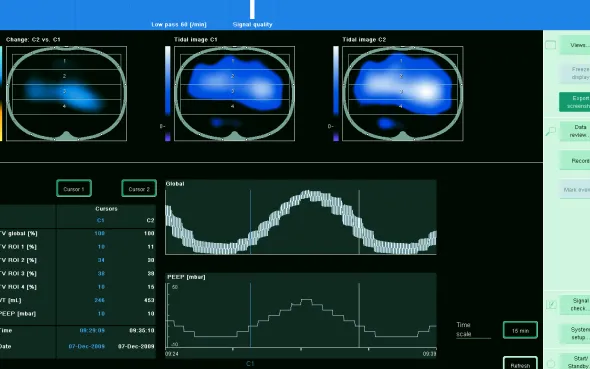
Task: Click the 'Cursors' table header
Action: pyautogui.click(x=106, y=209)
